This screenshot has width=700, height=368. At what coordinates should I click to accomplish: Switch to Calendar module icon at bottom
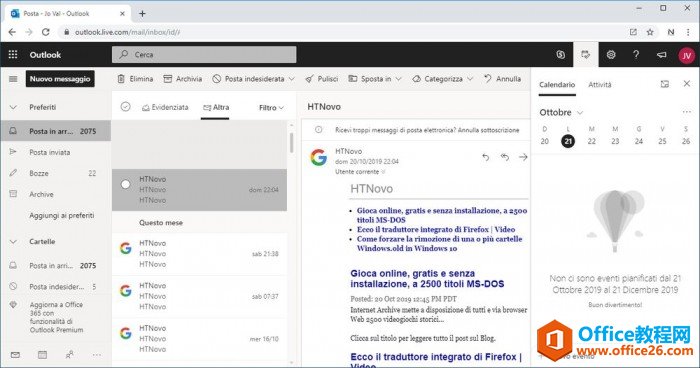coord(42,355)
